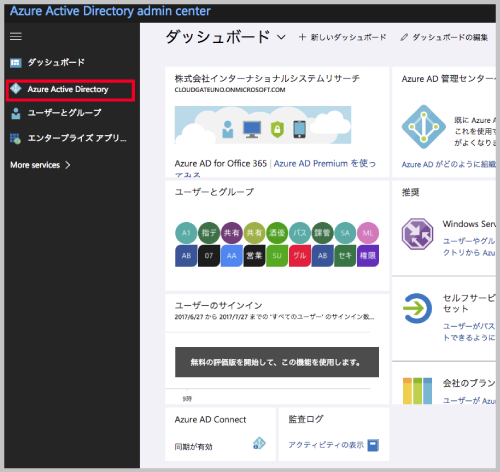Click the アクティビティの表示 link

[x=326, y=445]
